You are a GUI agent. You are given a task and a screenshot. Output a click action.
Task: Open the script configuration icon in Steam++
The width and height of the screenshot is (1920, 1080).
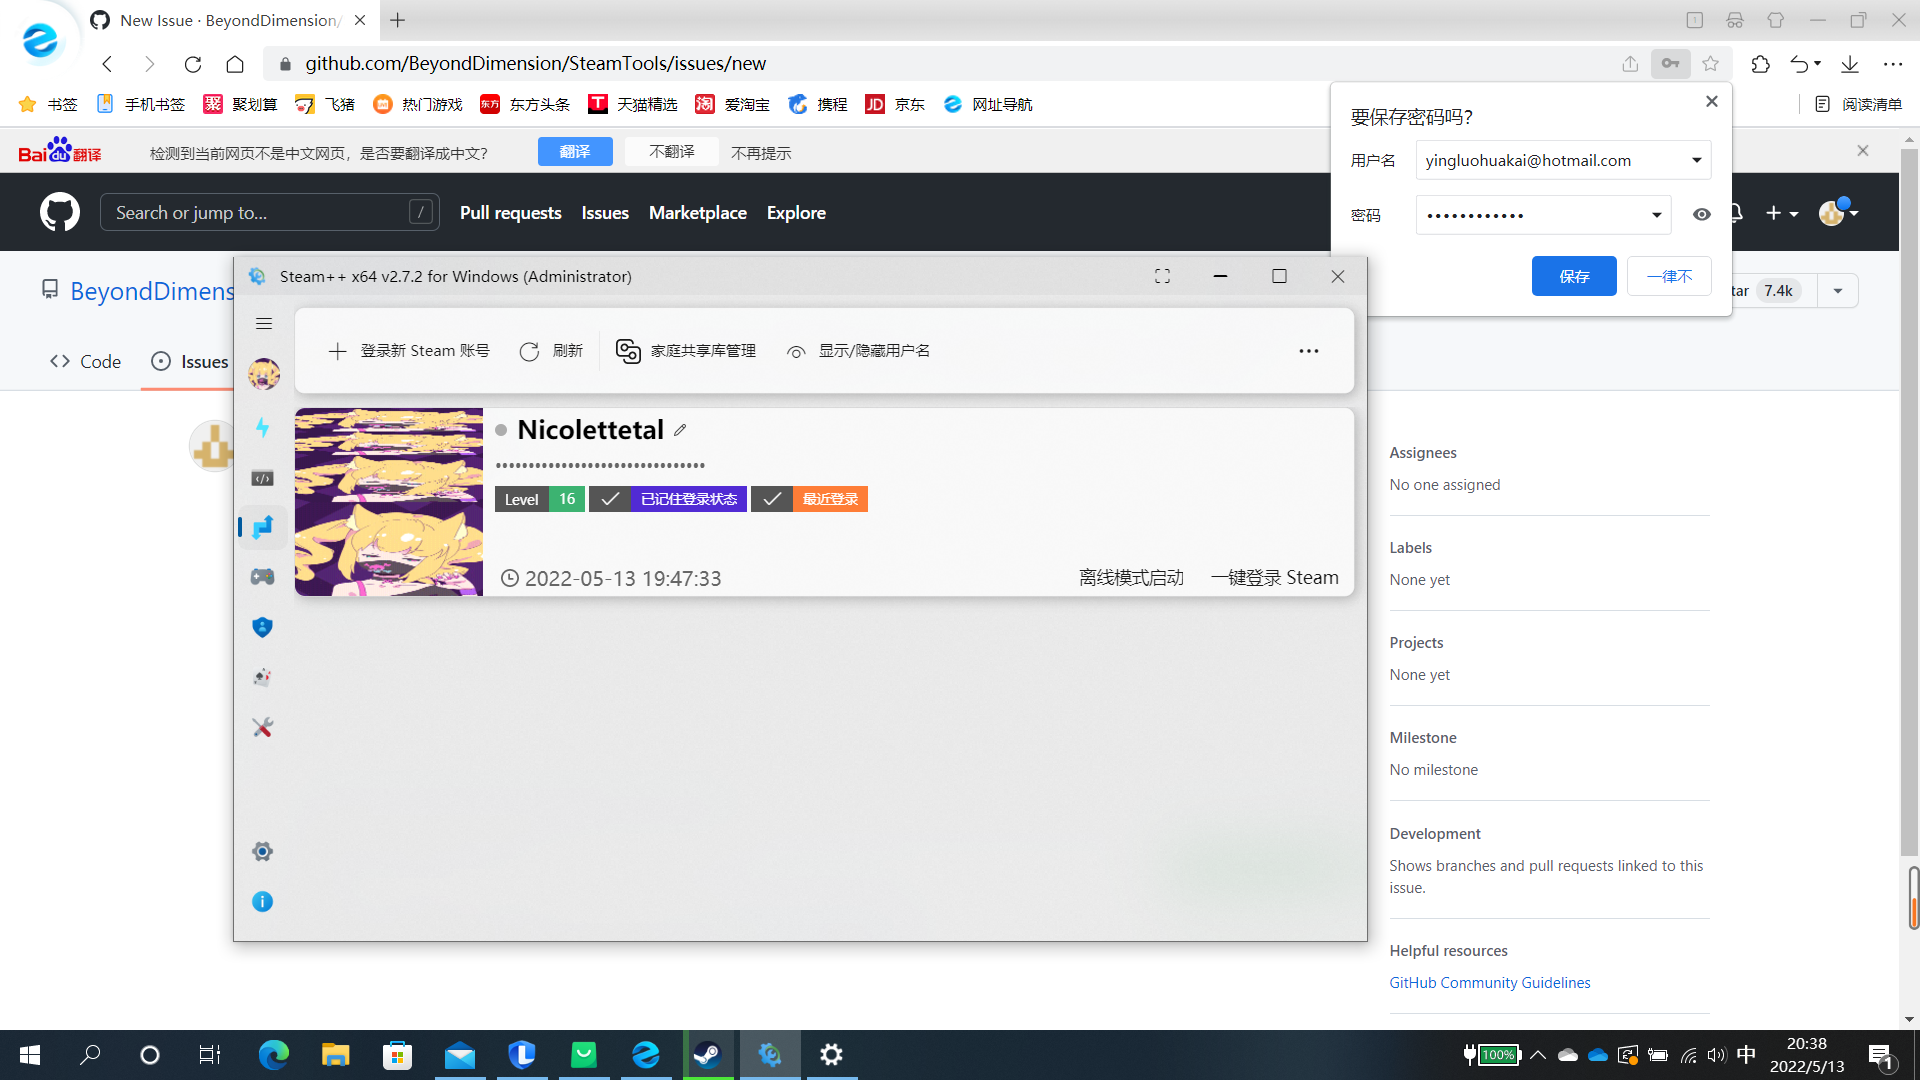click(262, 478)
